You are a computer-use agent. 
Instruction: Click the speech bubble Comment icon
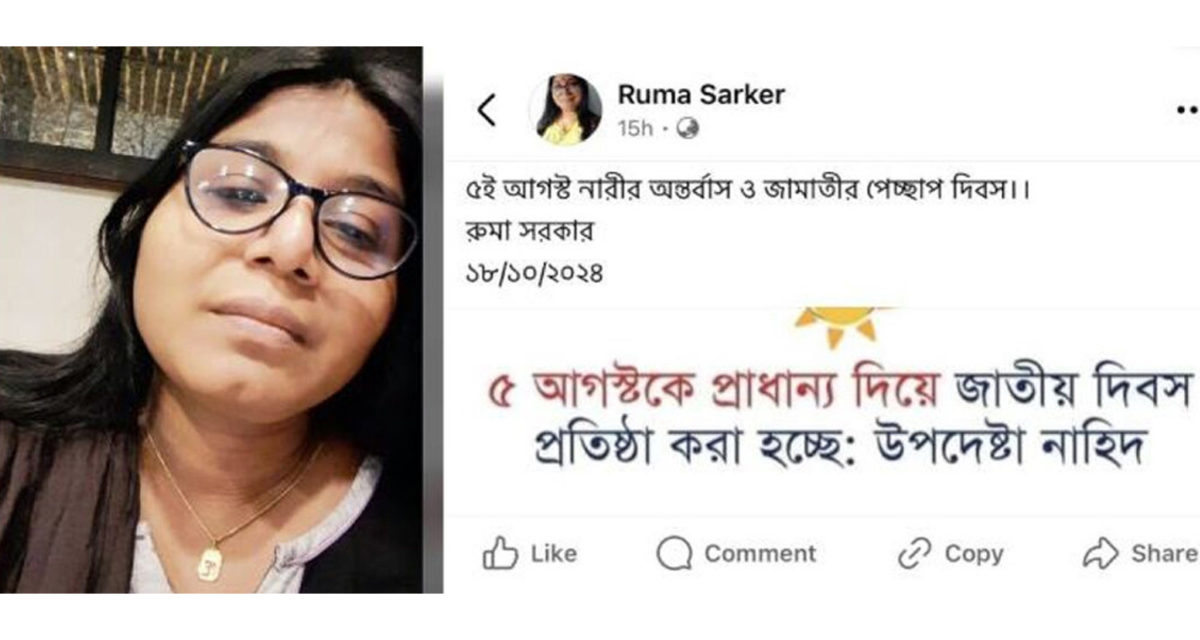coord(675,553)
